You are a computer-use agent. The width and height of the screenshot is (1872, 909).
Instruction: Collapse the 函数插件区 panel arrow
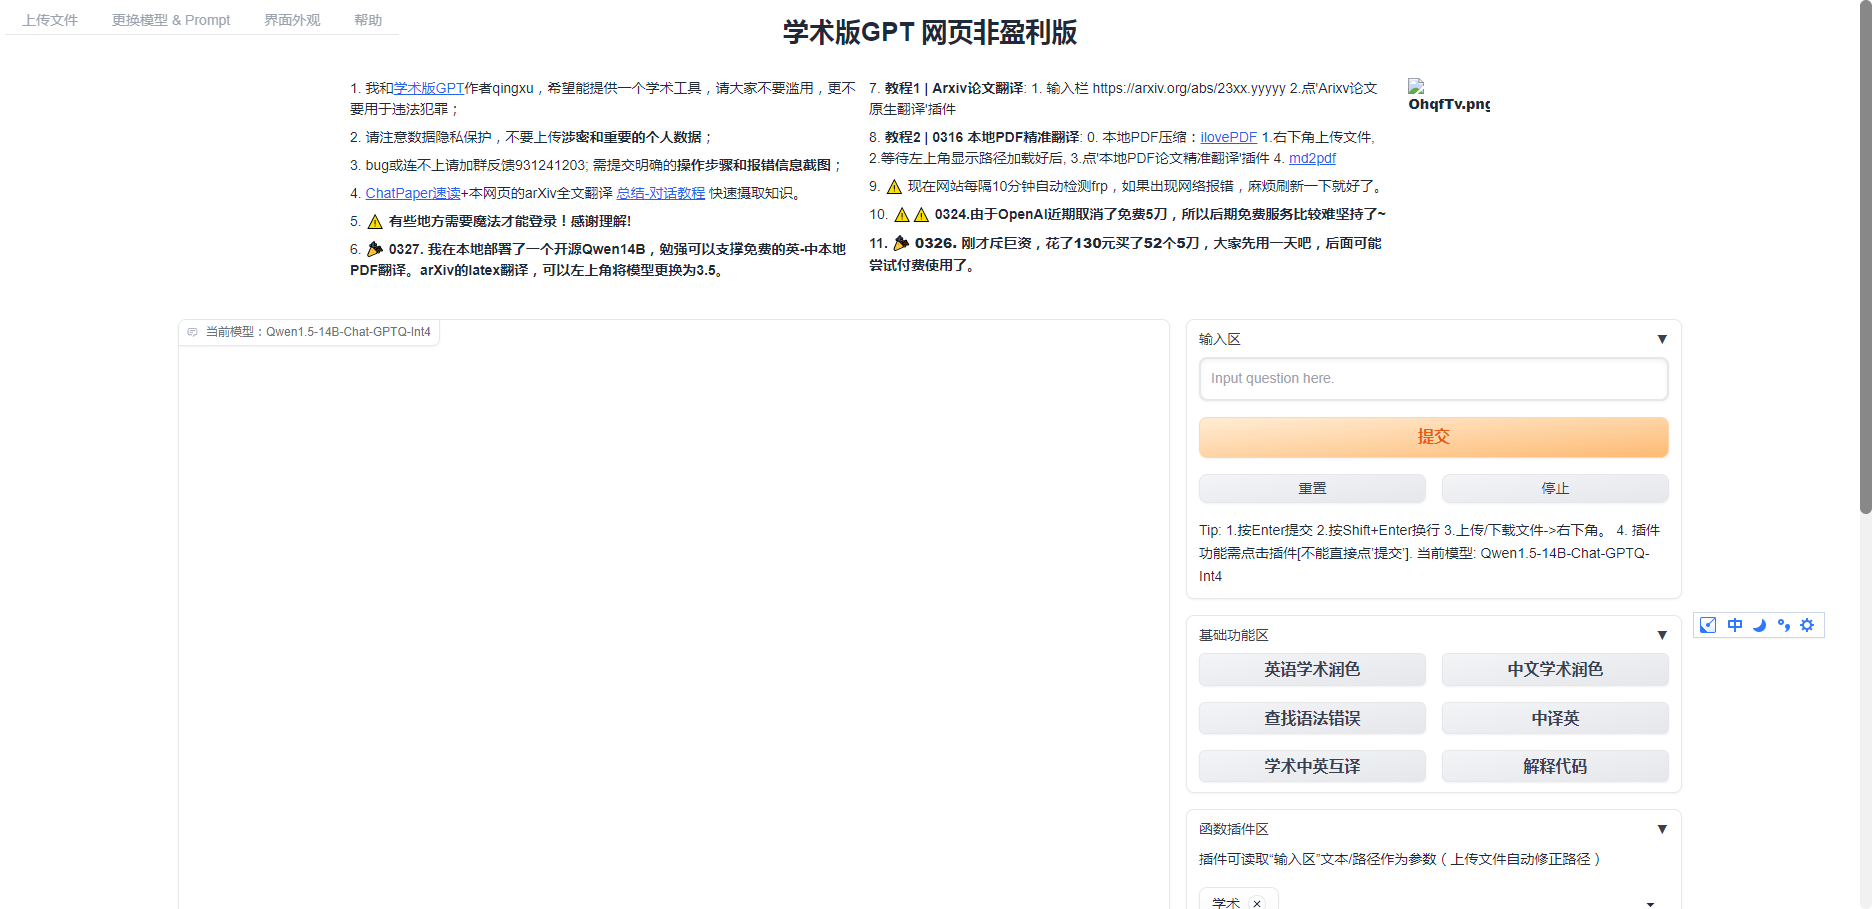(x=1661, y=829)
